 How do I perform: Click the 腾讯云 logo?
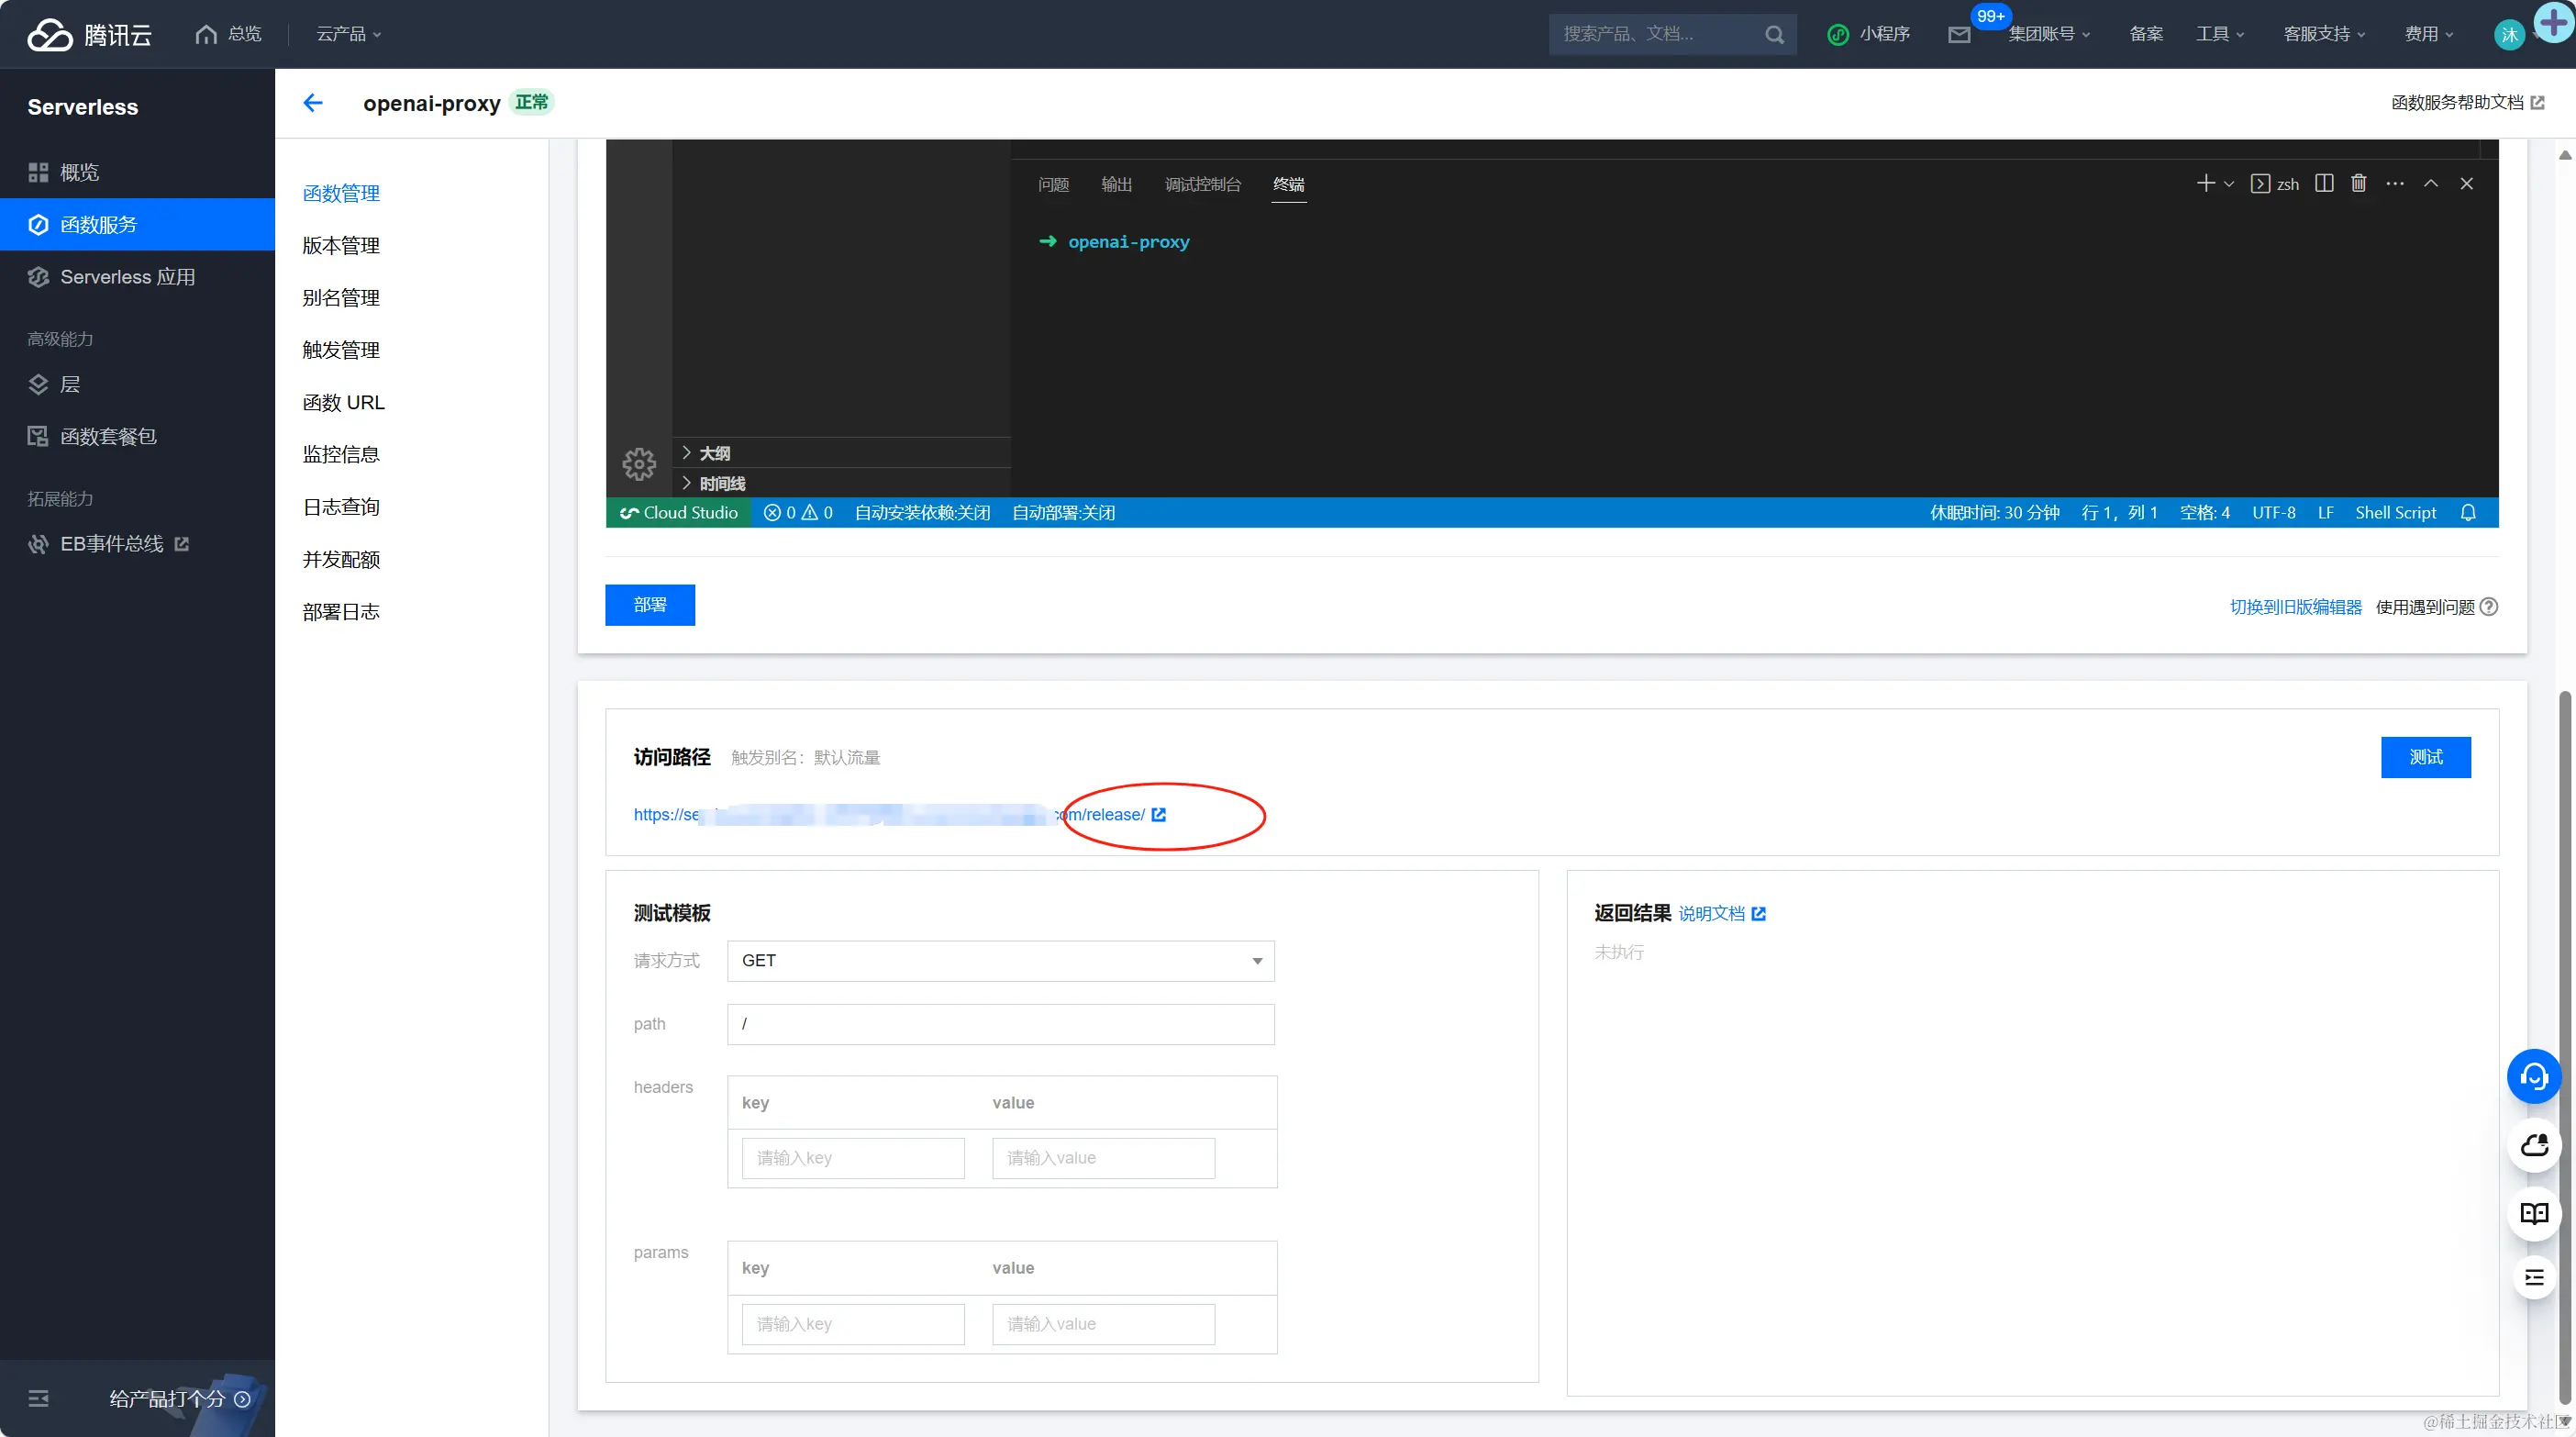coord(90,33)
